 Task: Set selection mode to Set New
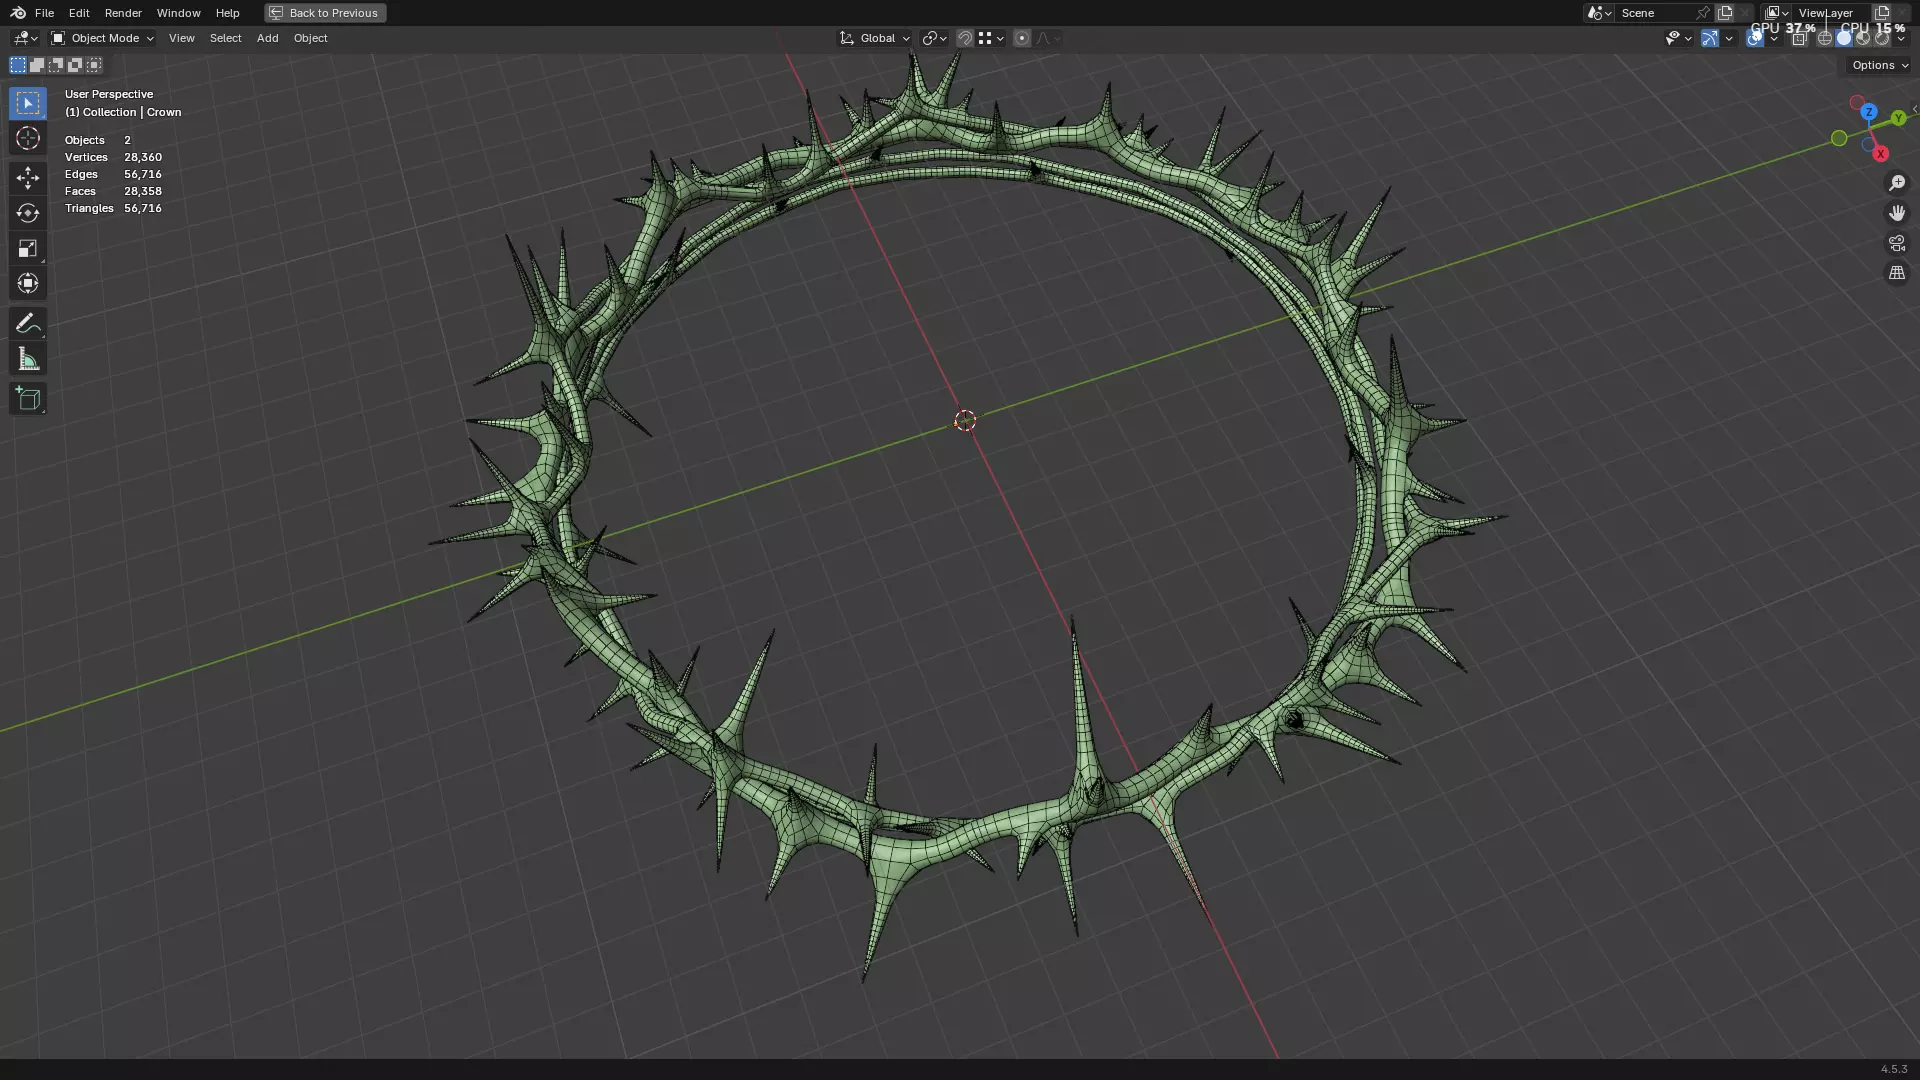(x=18, y=65)
